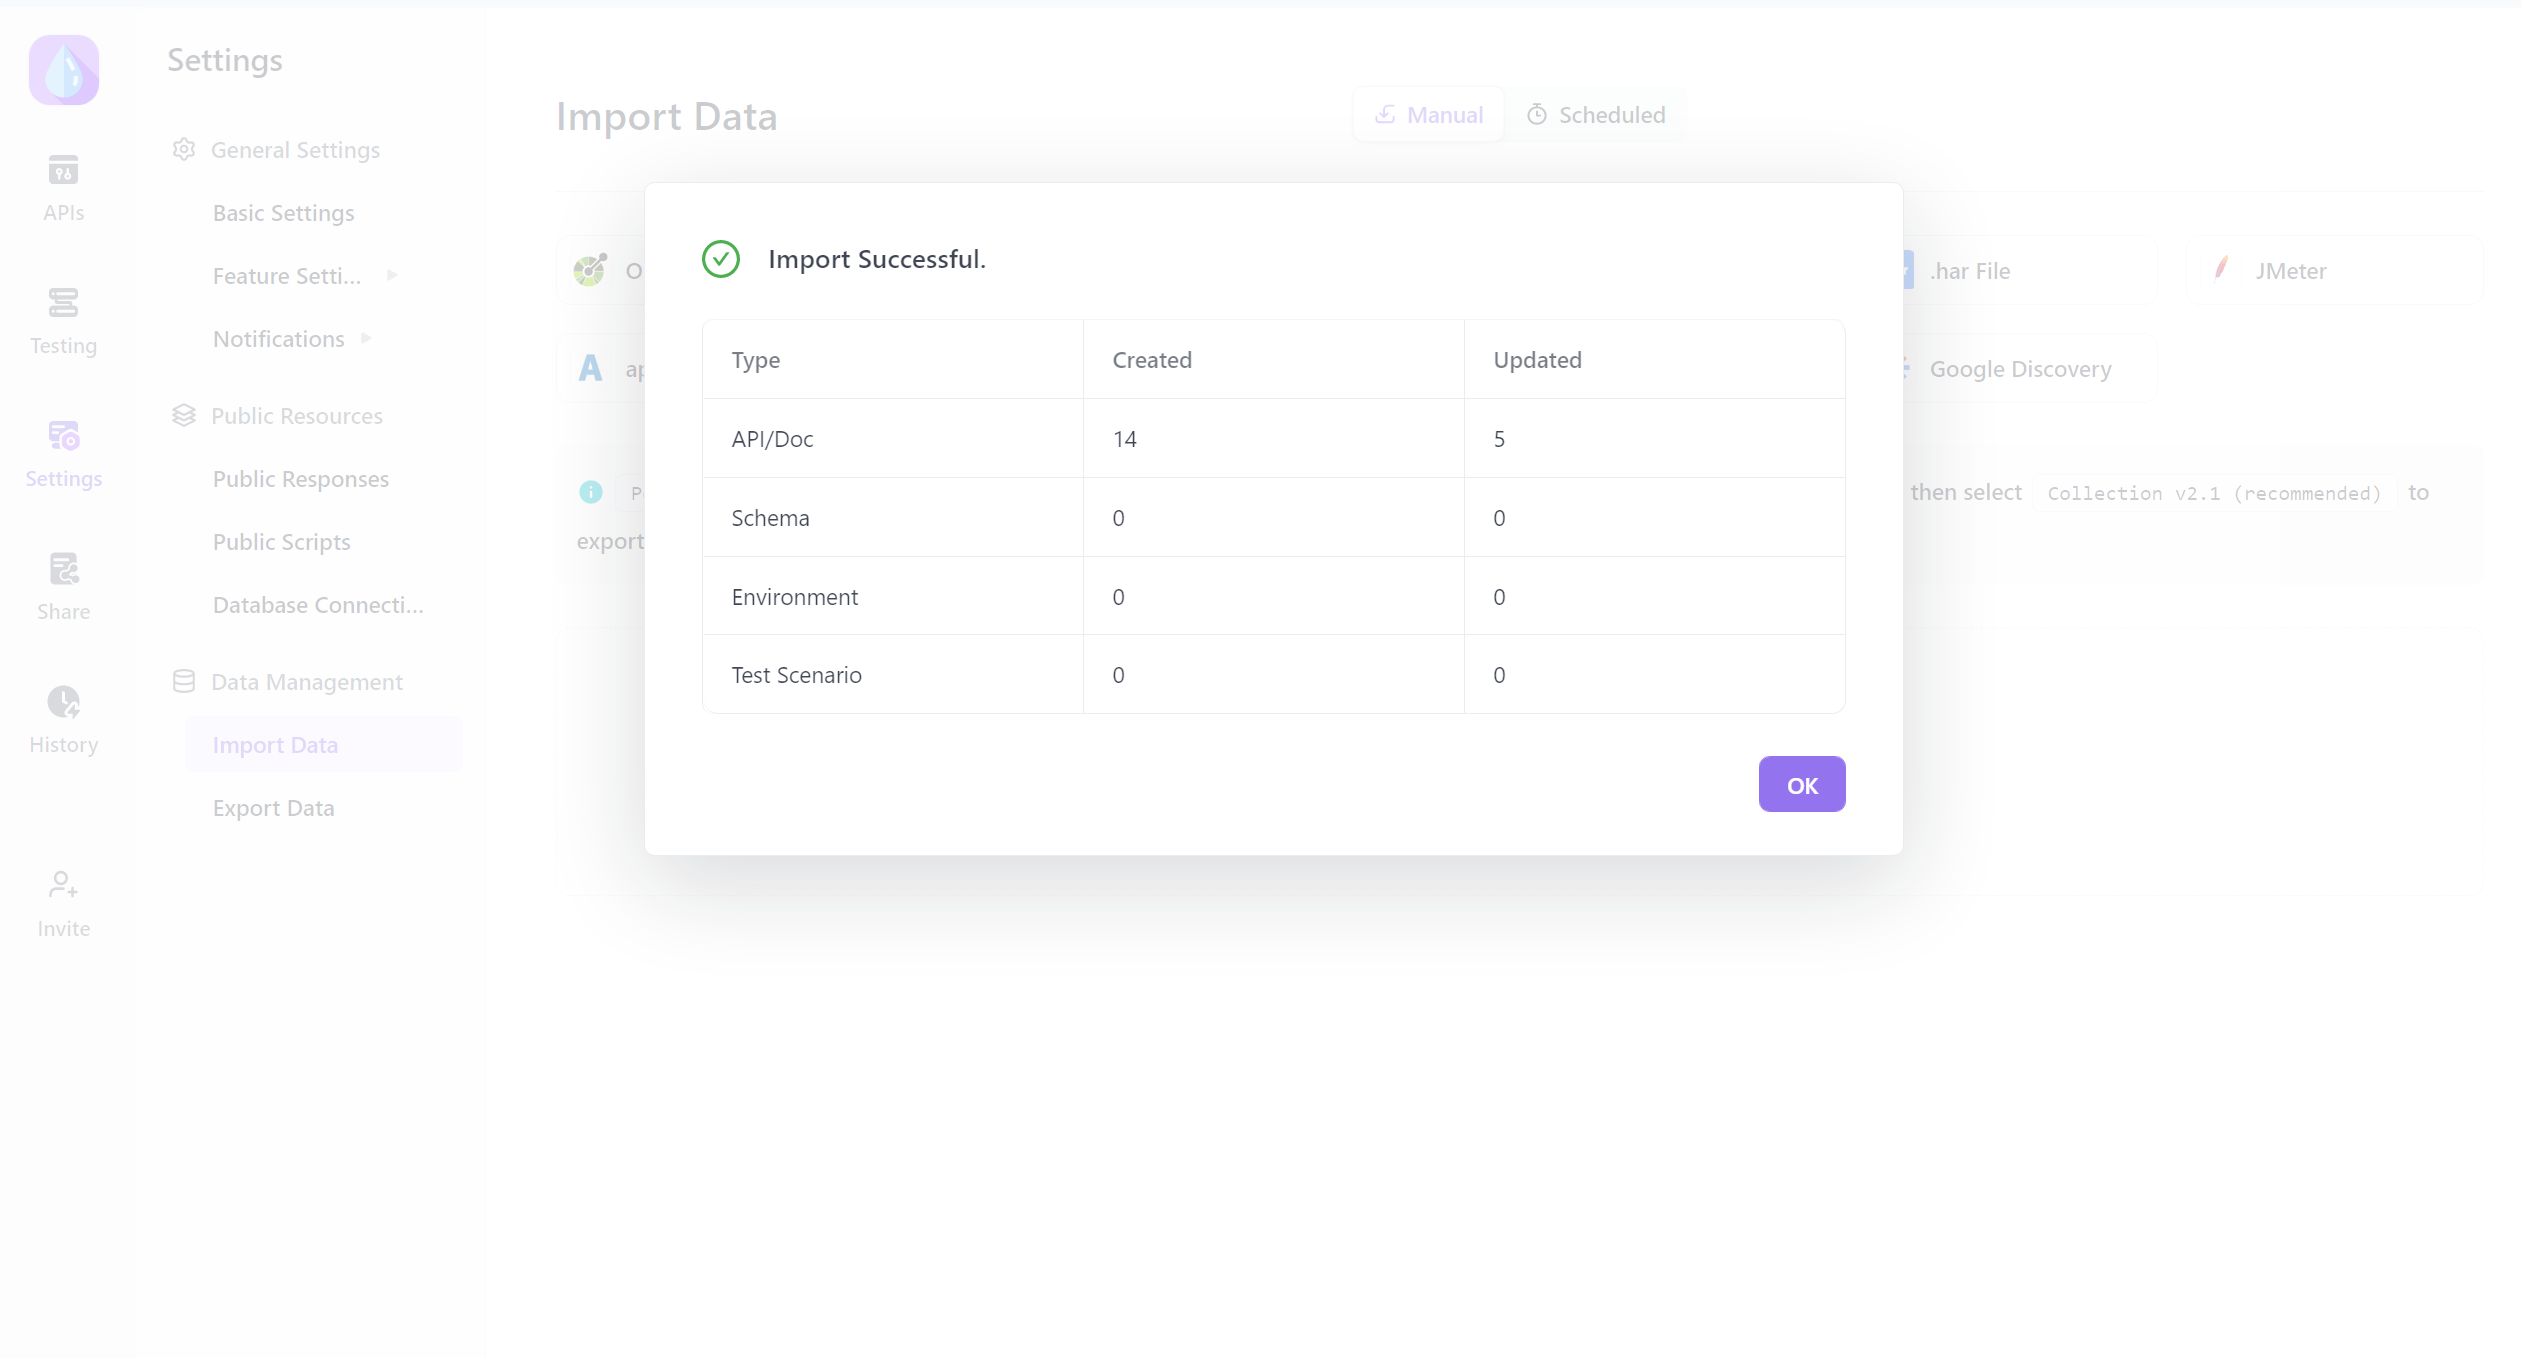Open Public Responses

tap(301, 479)
